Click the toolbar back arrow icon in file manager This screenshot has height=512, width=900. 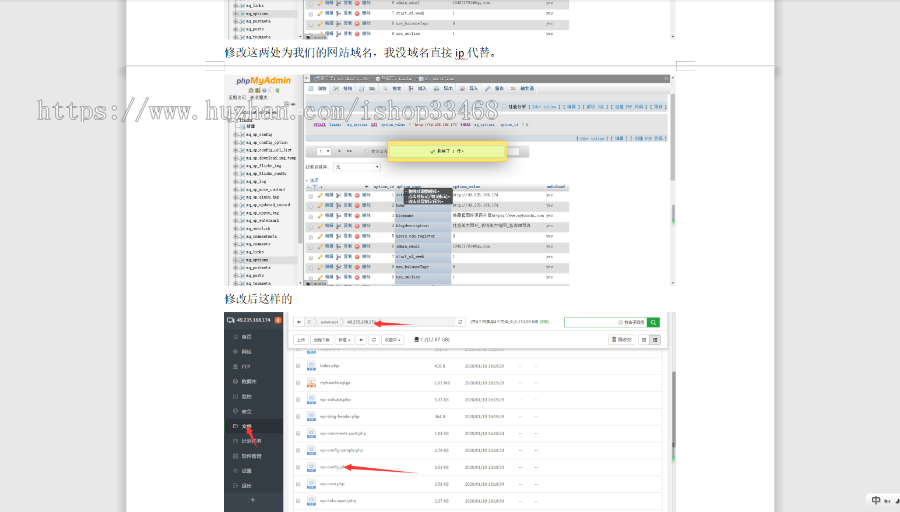click(x=361, y=340)
